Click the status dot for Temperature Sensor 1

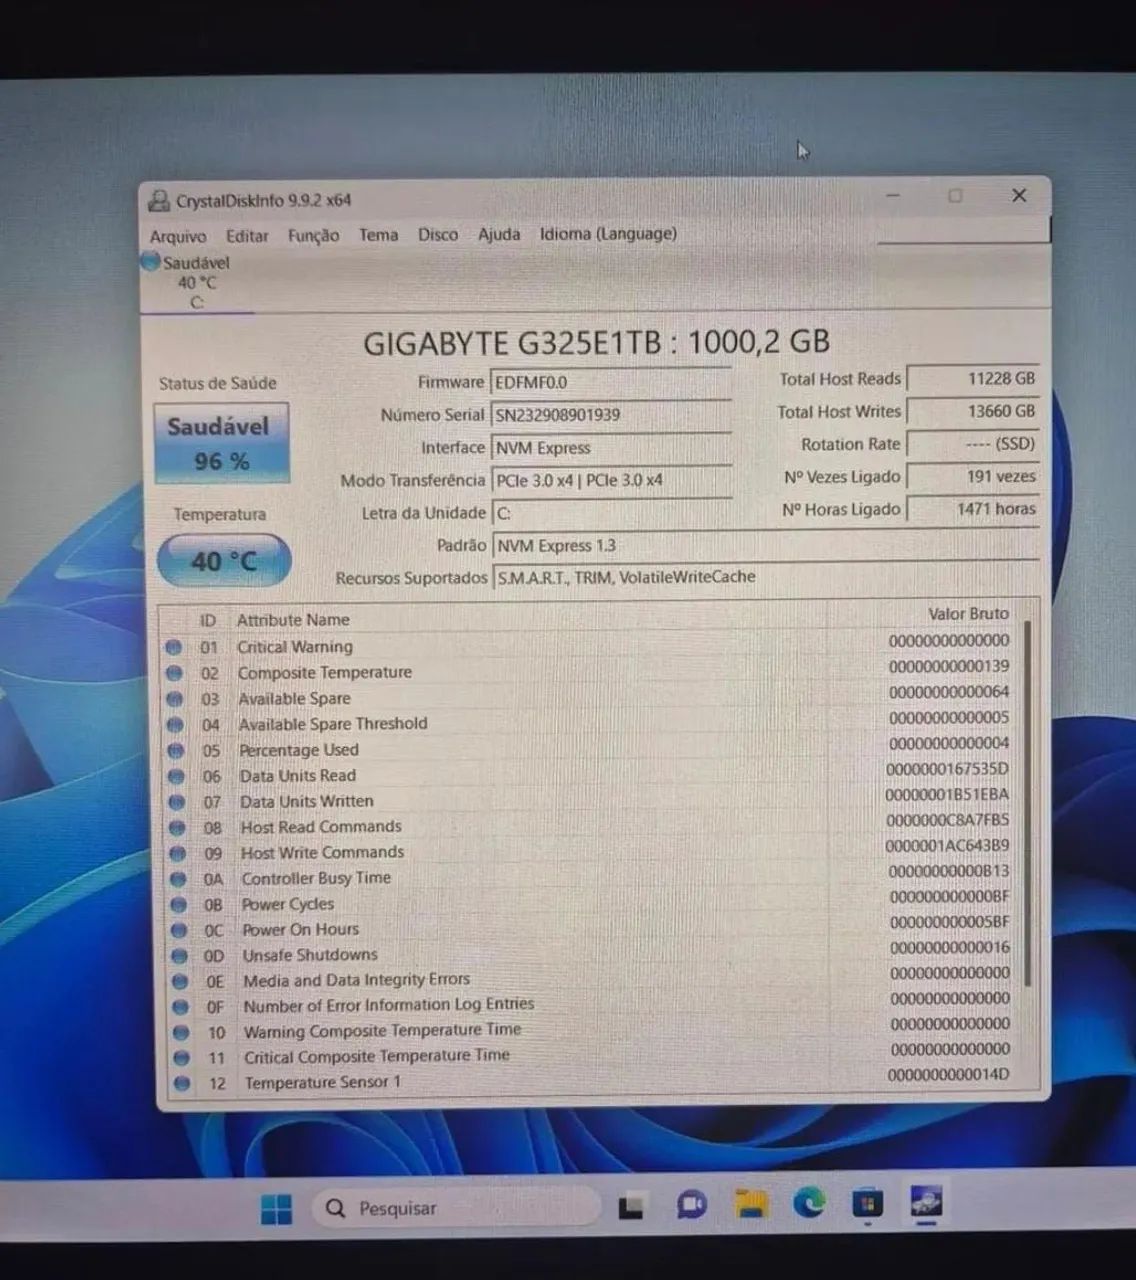tap(182, 1083)
